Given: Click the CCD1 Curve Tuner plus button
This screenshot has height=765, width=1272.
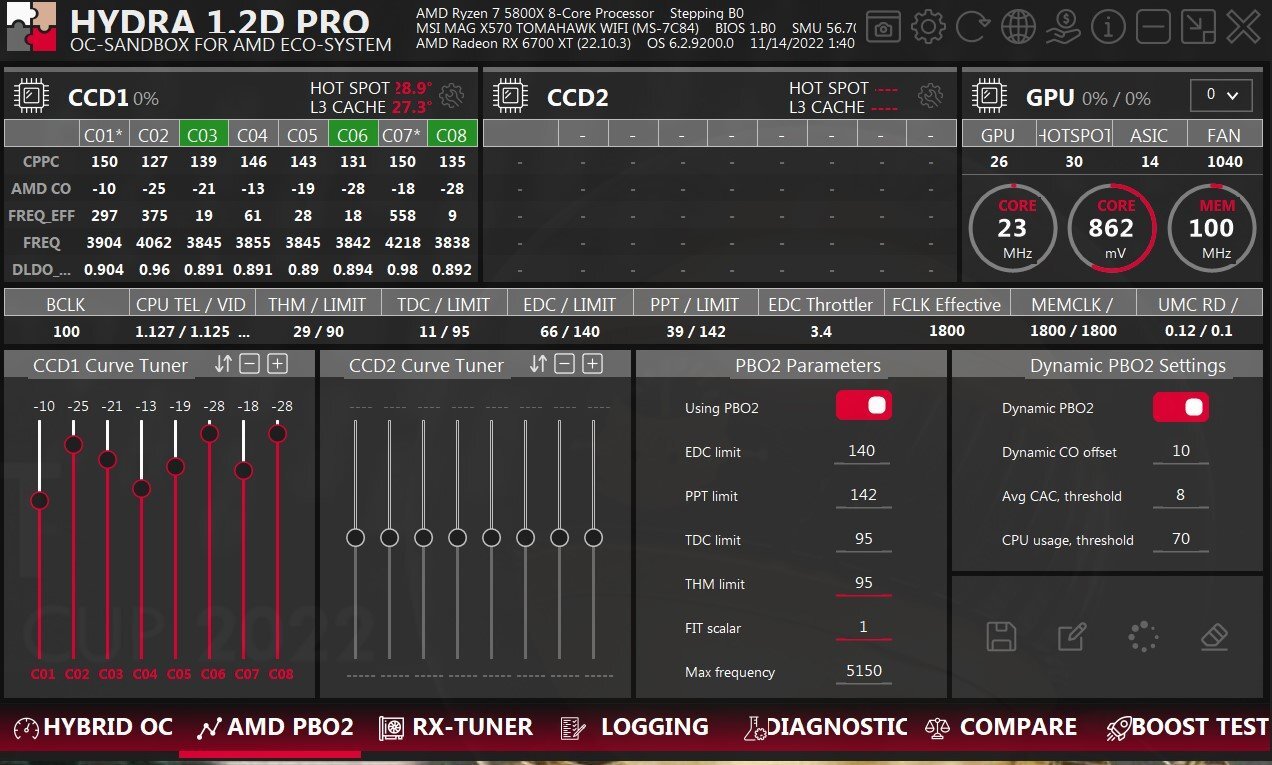Looking at the screenshot, I should click(278, 364).
